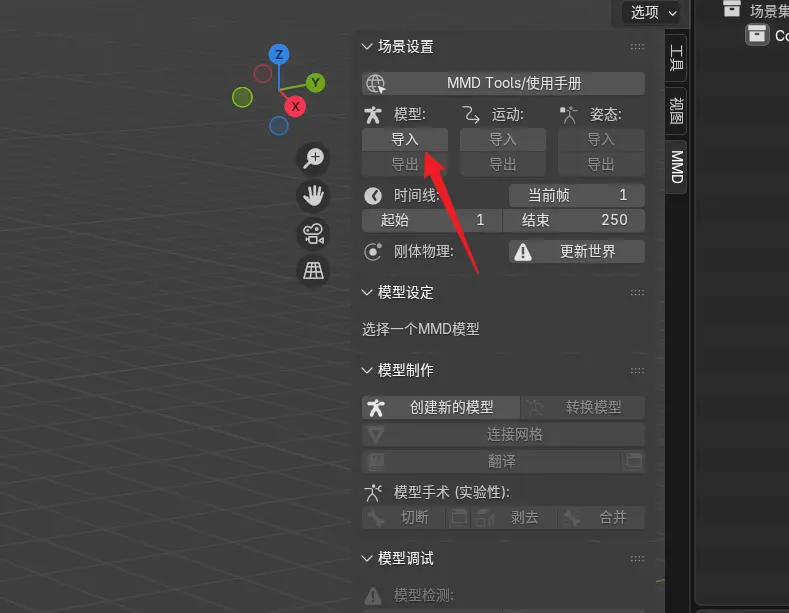Click the negative X axis gizmo circle

263,73
